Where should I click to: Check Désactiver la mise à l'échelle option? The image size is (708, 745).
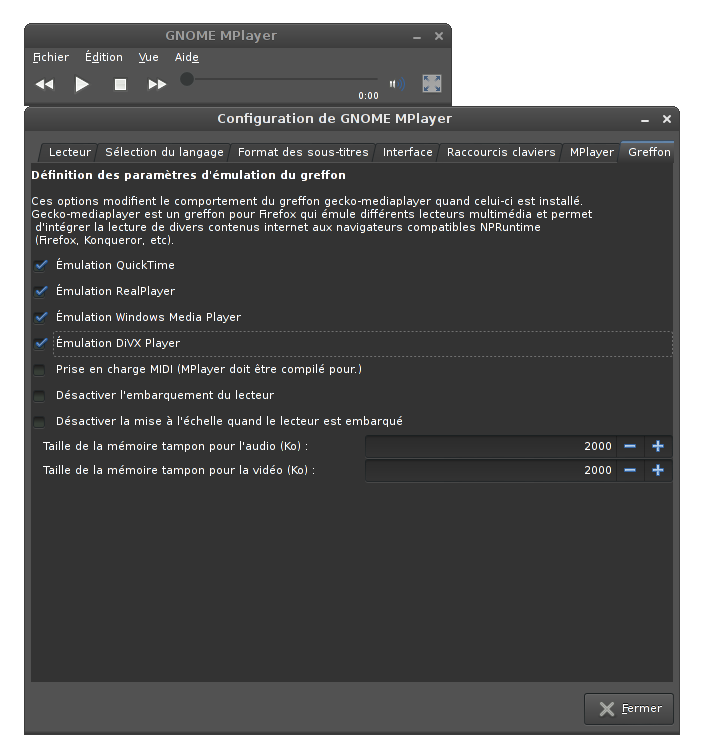pos(40,422)
